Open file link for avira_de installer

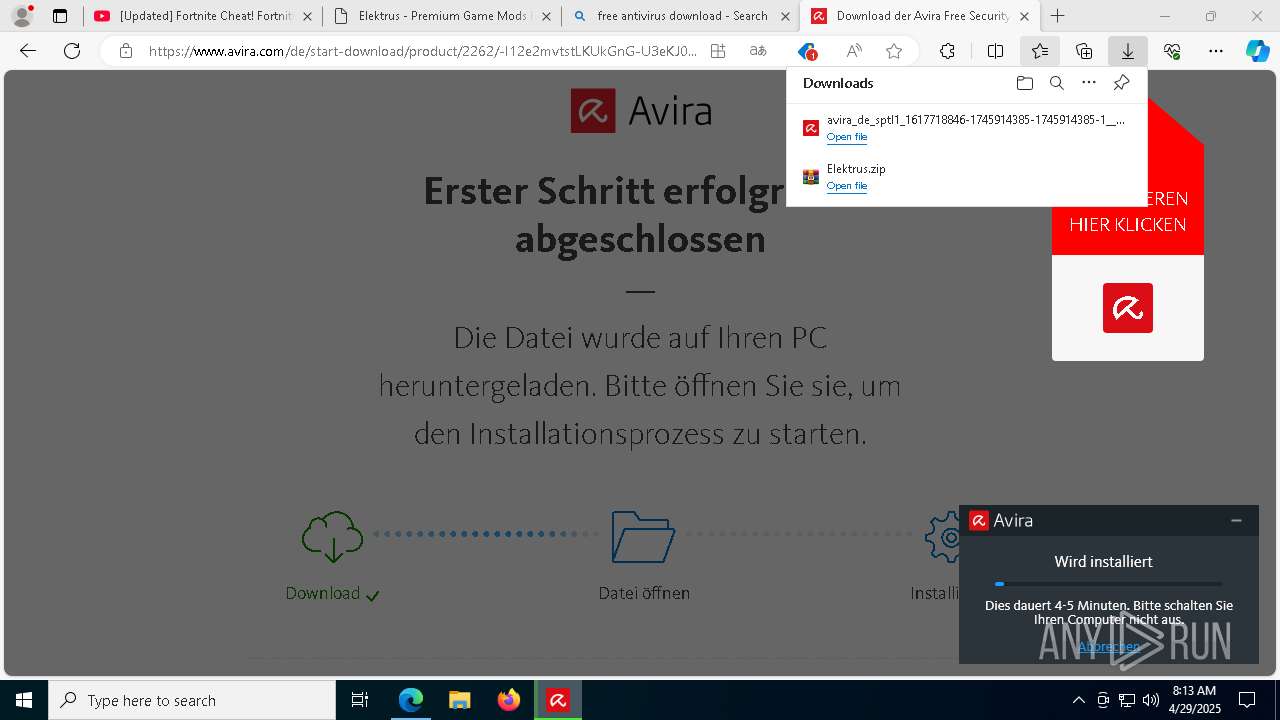[847, 137]
